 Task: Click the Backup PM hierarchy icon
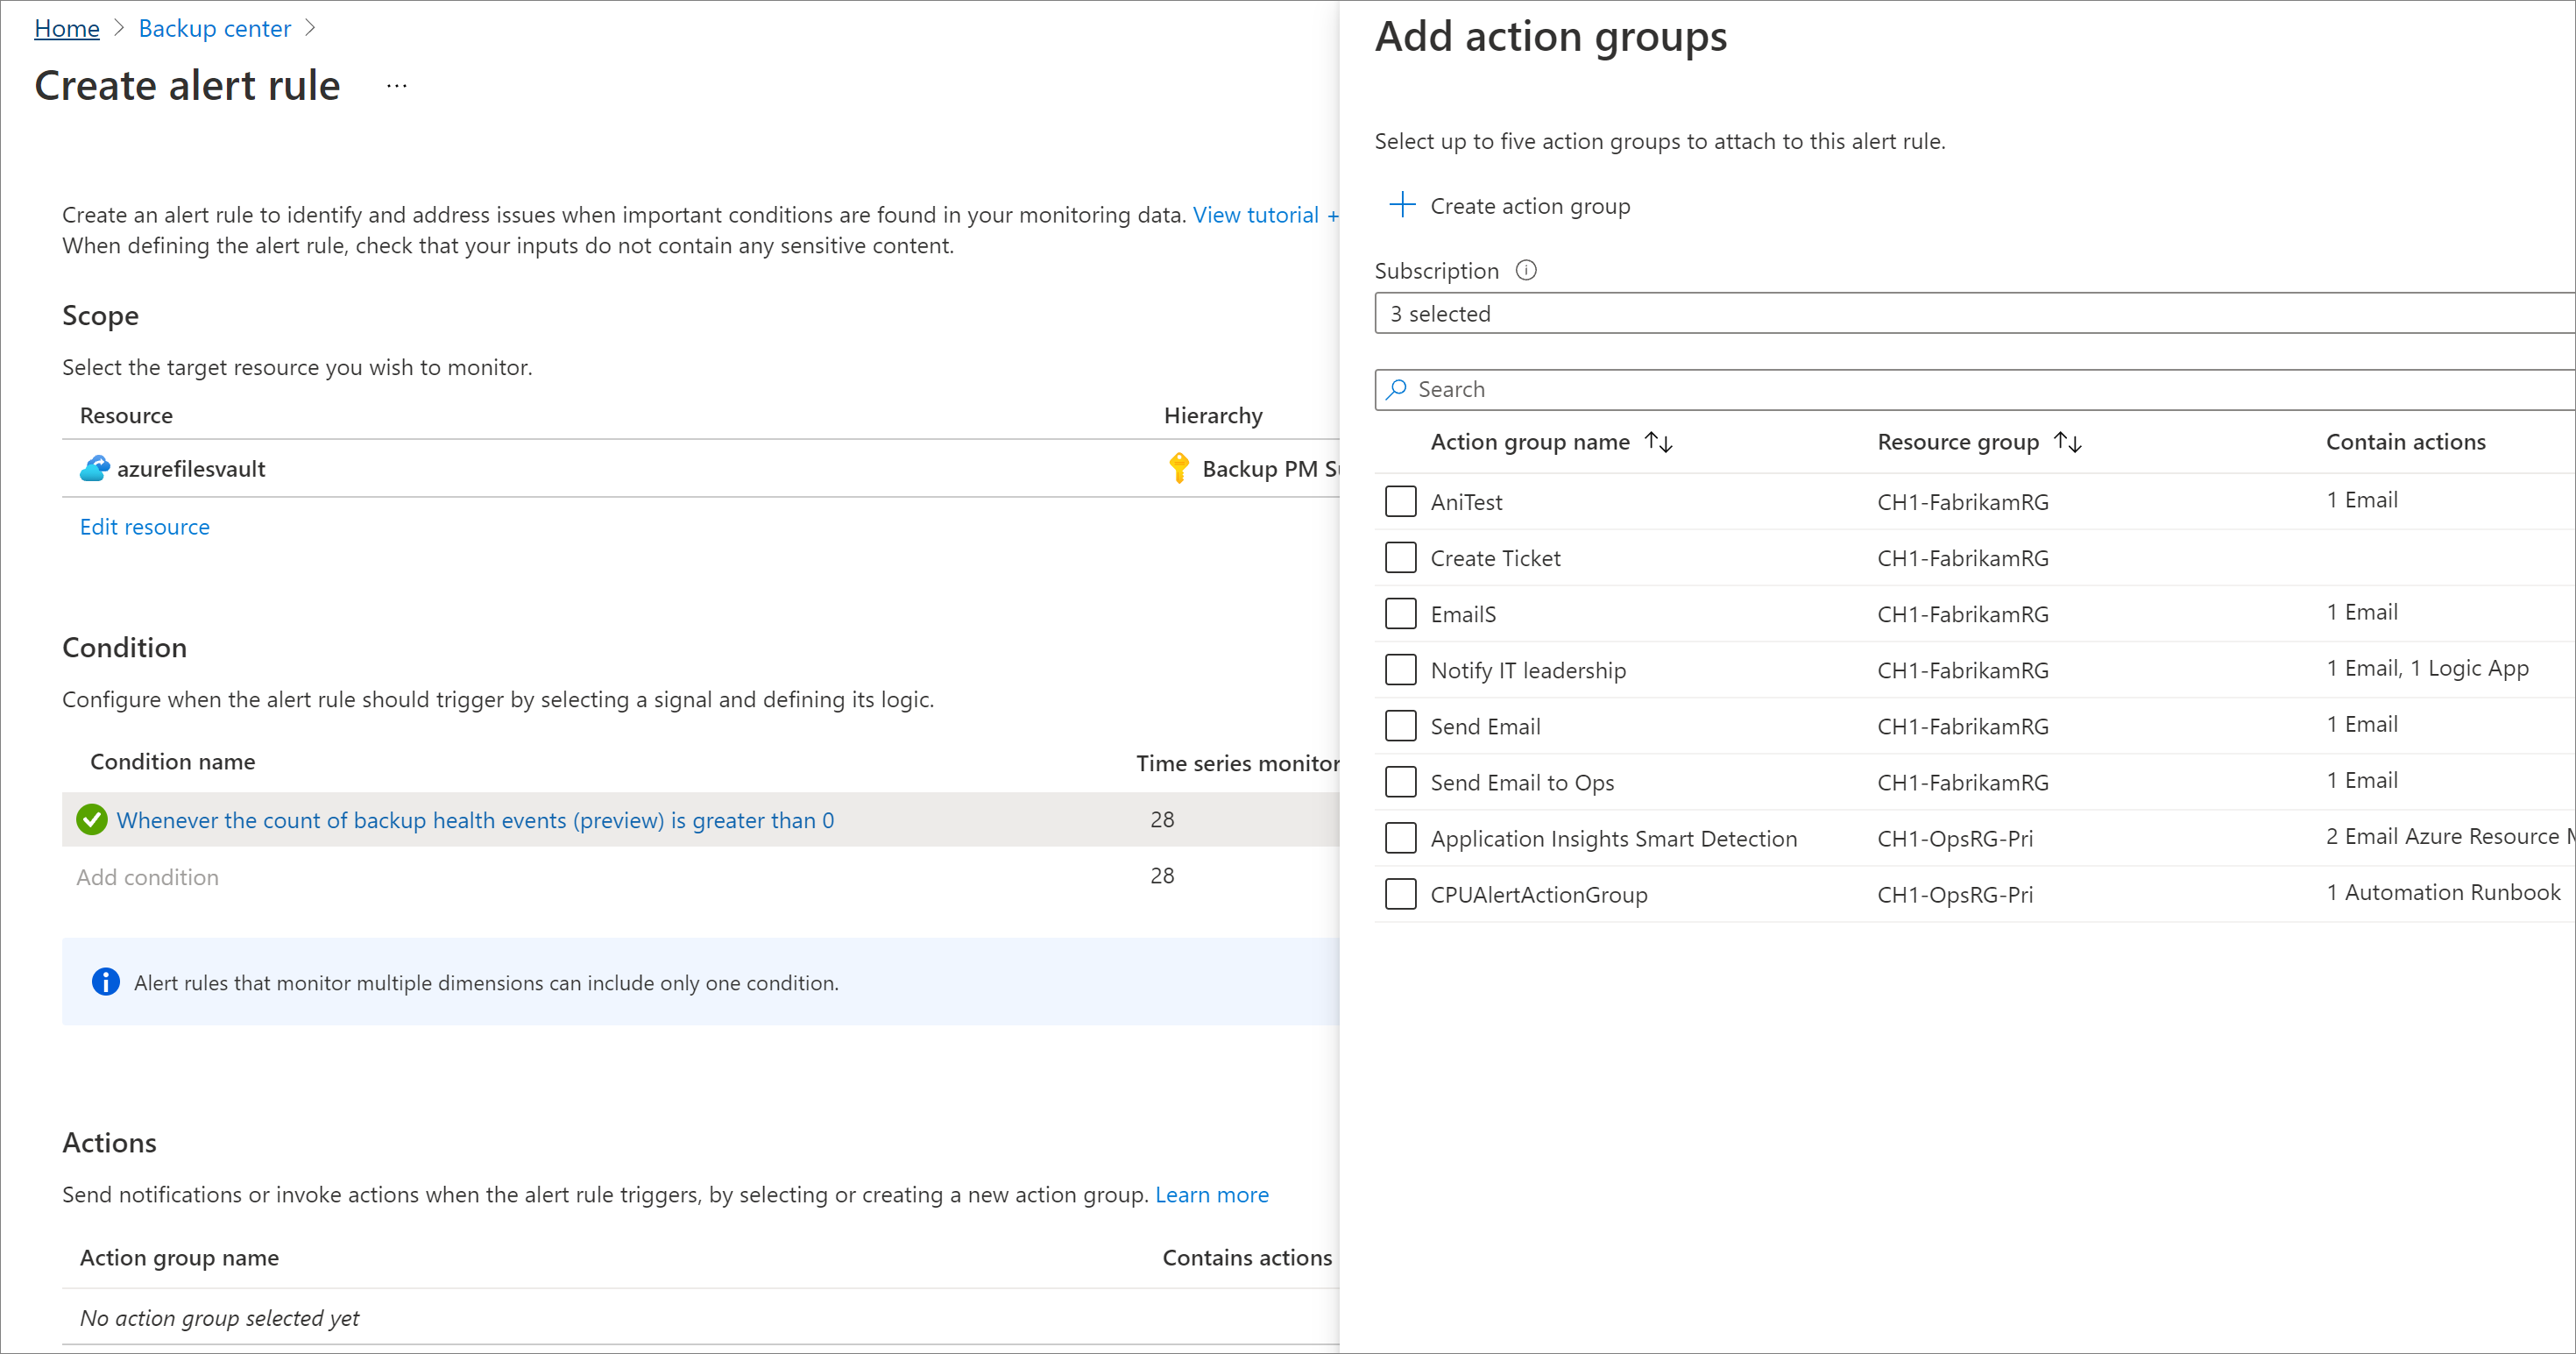1181,468
